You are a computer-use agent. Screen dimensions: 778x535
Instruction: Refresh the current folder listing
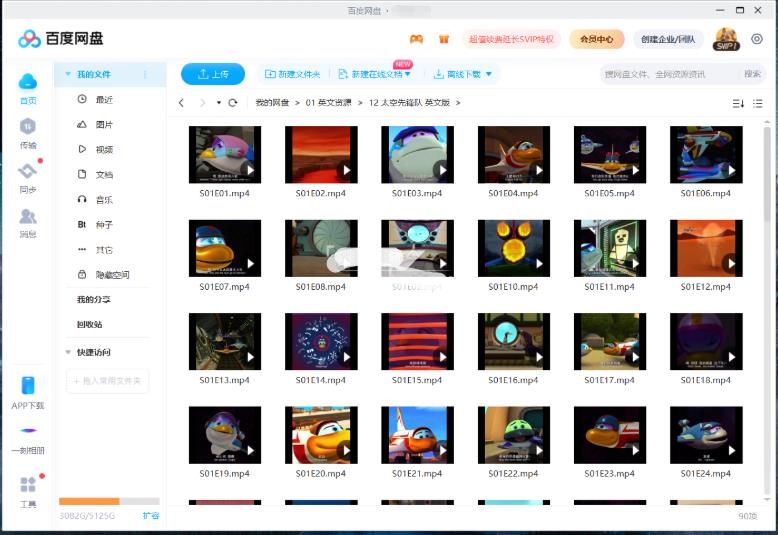(x=233, y=103)
